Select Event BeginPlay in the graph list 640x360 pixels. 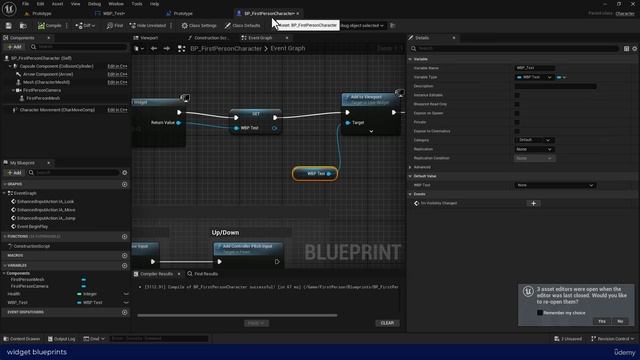pyautogui.click(x=32, y=227)
